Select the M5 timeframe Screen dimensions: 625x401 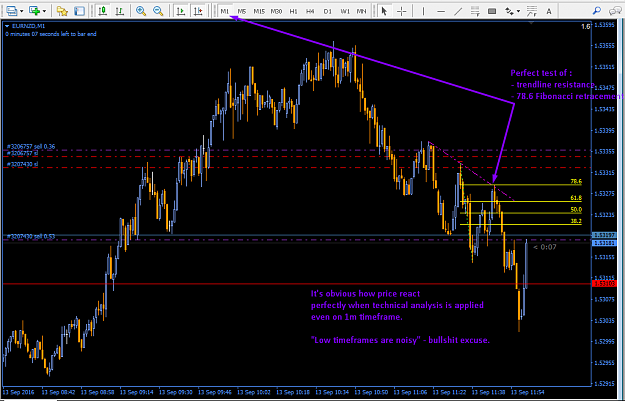coord(242,11)
